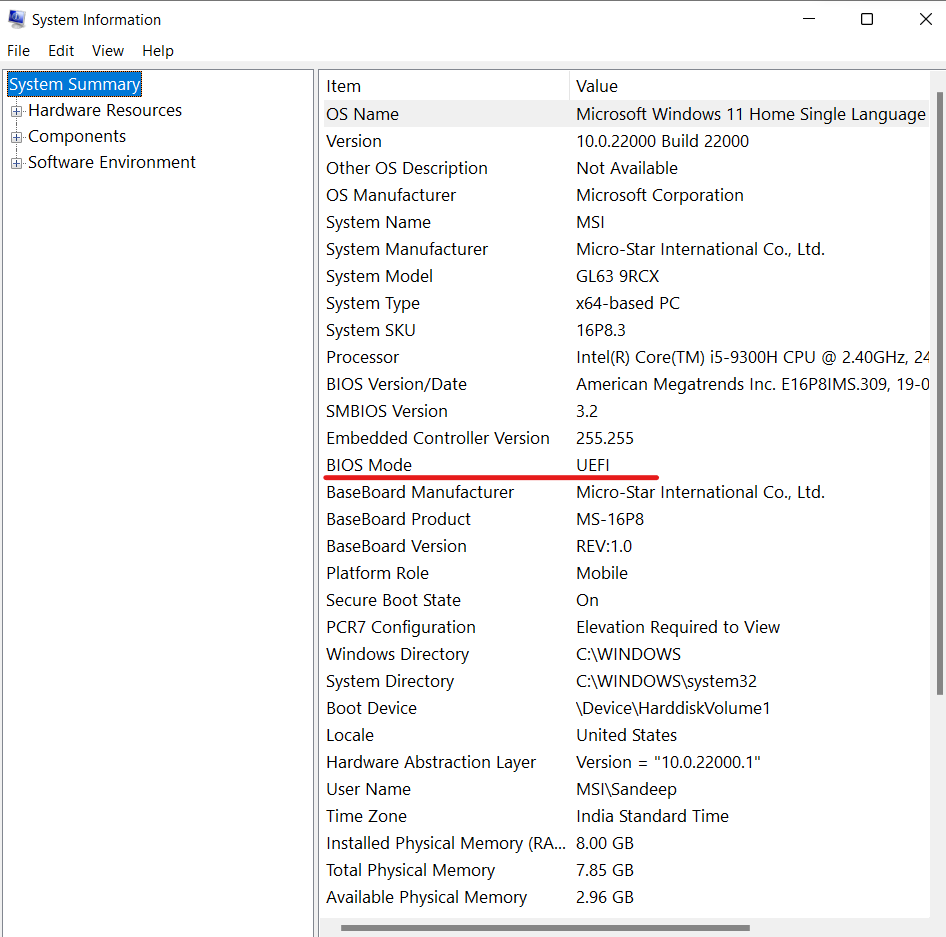This screenshot has width=946, height=937.
Task: Expand the Components node
Action: (x=16, y=137)
